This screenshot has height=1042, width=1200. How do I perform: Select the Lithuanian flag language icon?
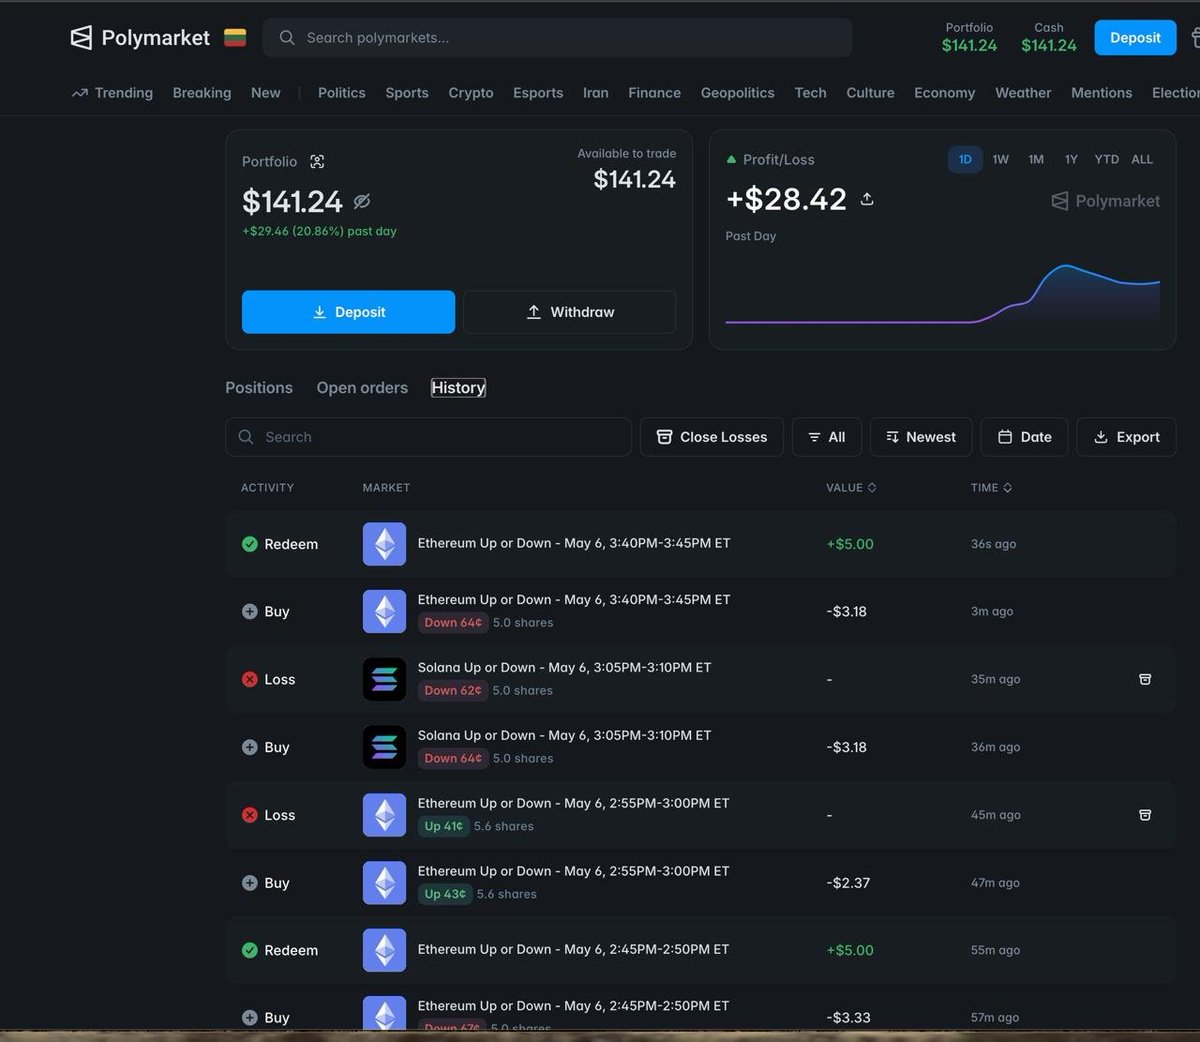pos(235,38)
